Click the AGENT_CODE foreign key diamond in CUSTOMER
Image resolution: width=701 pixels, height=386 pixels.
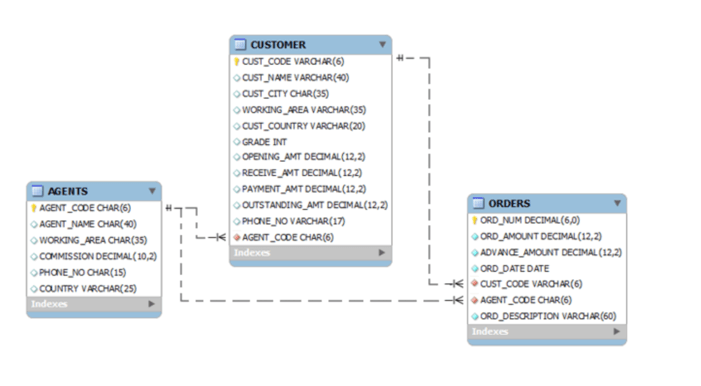(x=237, y=237)
